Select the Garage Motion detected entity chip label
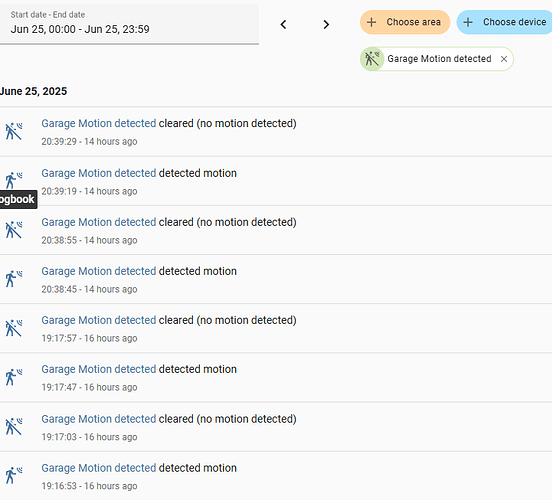 (439, 59)
